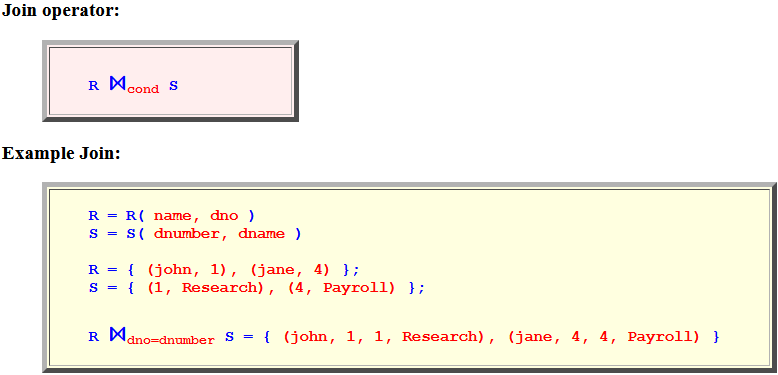Click the letter S in the pink box

pos(173,86)
